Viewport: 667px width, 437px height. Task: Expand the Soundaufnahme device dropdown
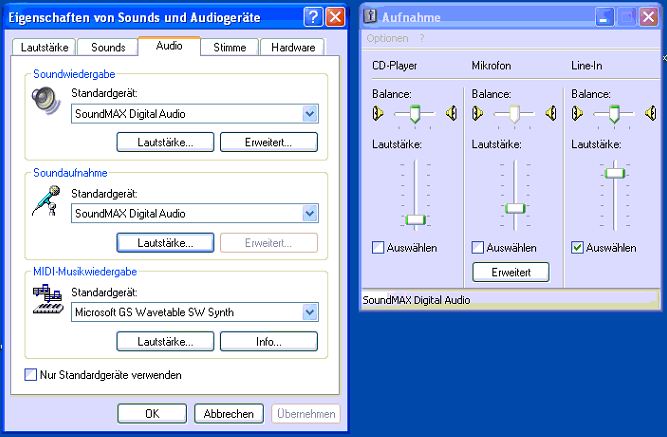309,213
